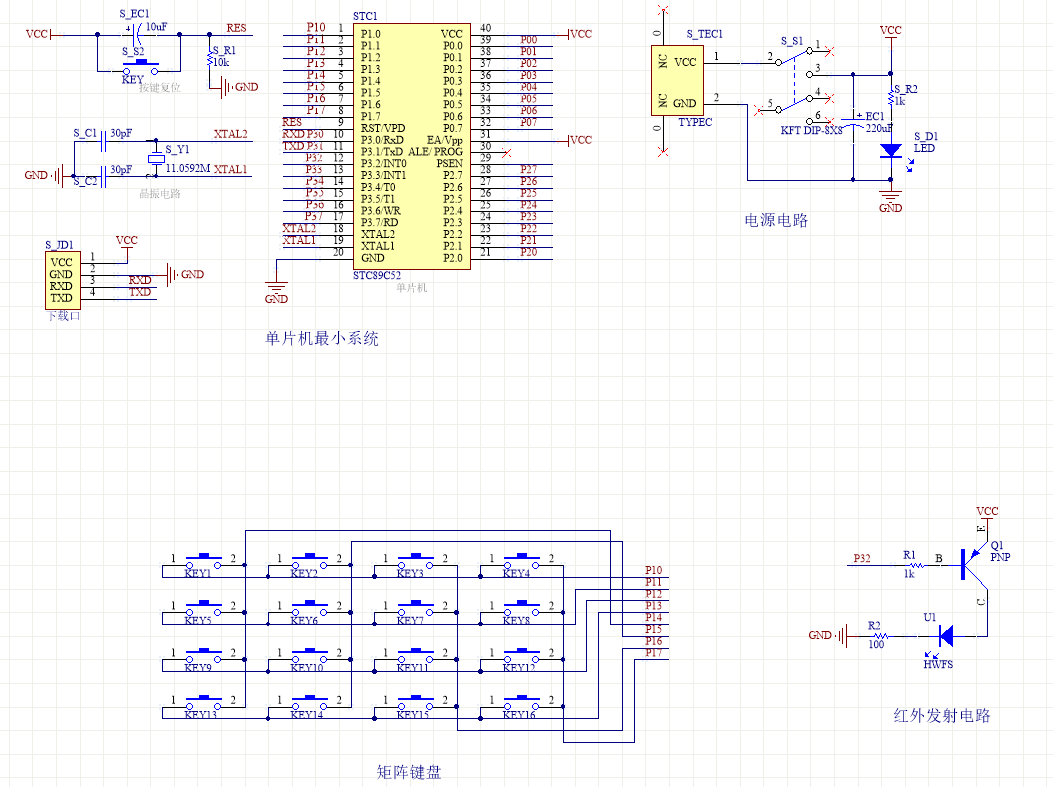Select the U1 HWFS infrared diode
Image resolution: width=1053 pixels, height=787 pixels.
point(944,635)
